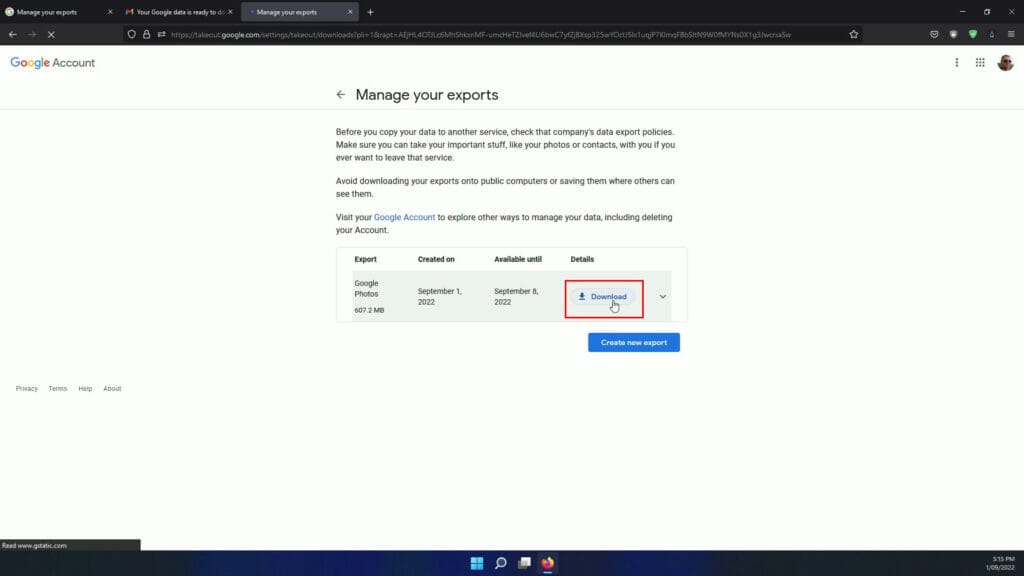Image resolution: width=1024 pixels, height=576 pixels.
Task: Click the Google Account profile avatar
Action: [x=1005, y=62]
